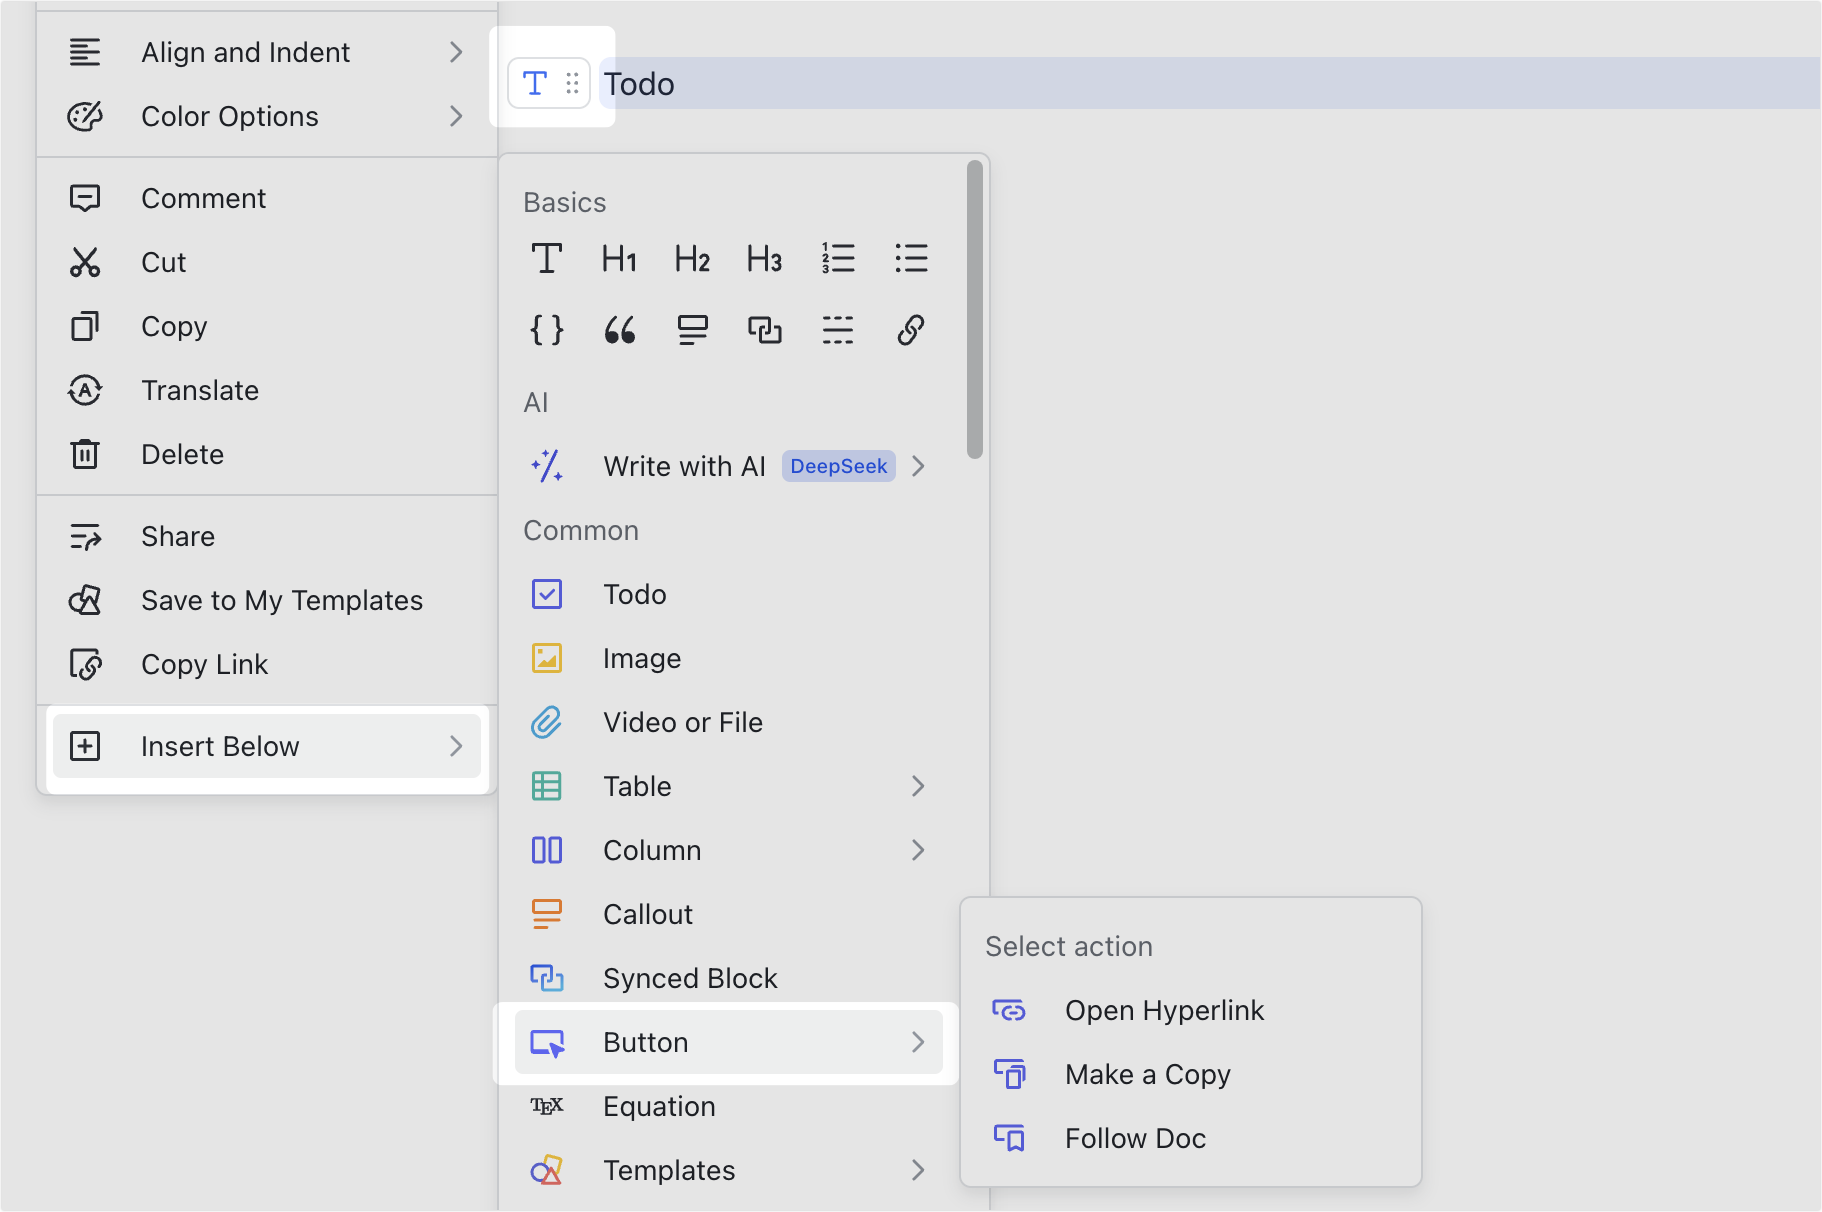Select Copy from the context menu

tap(267, 326)
